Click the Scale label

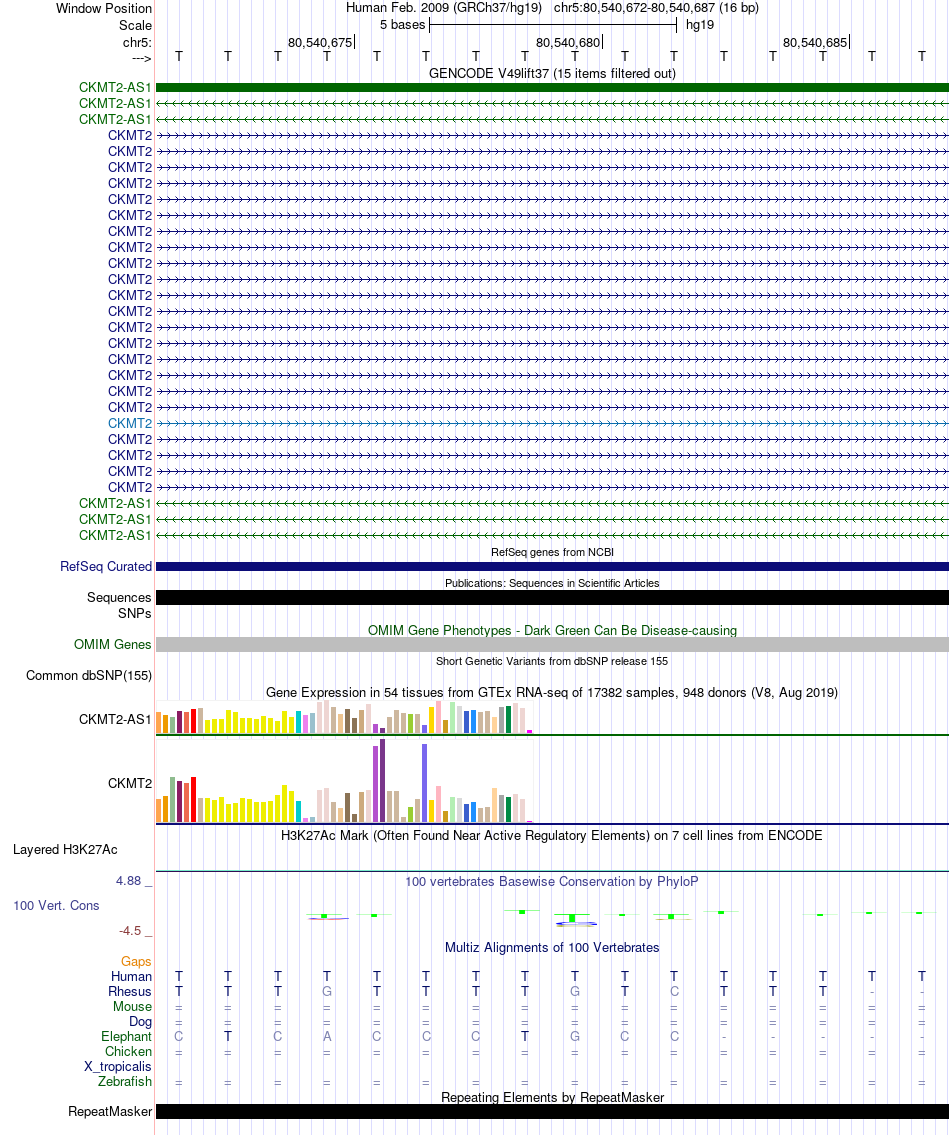(136, 25)
